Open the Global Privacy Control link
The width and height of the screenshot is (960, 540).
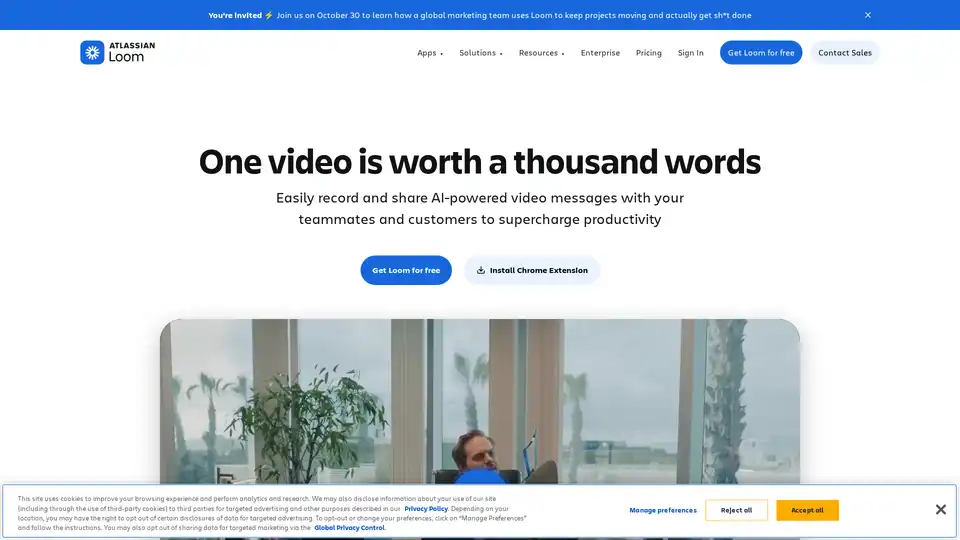click(349, 527)
